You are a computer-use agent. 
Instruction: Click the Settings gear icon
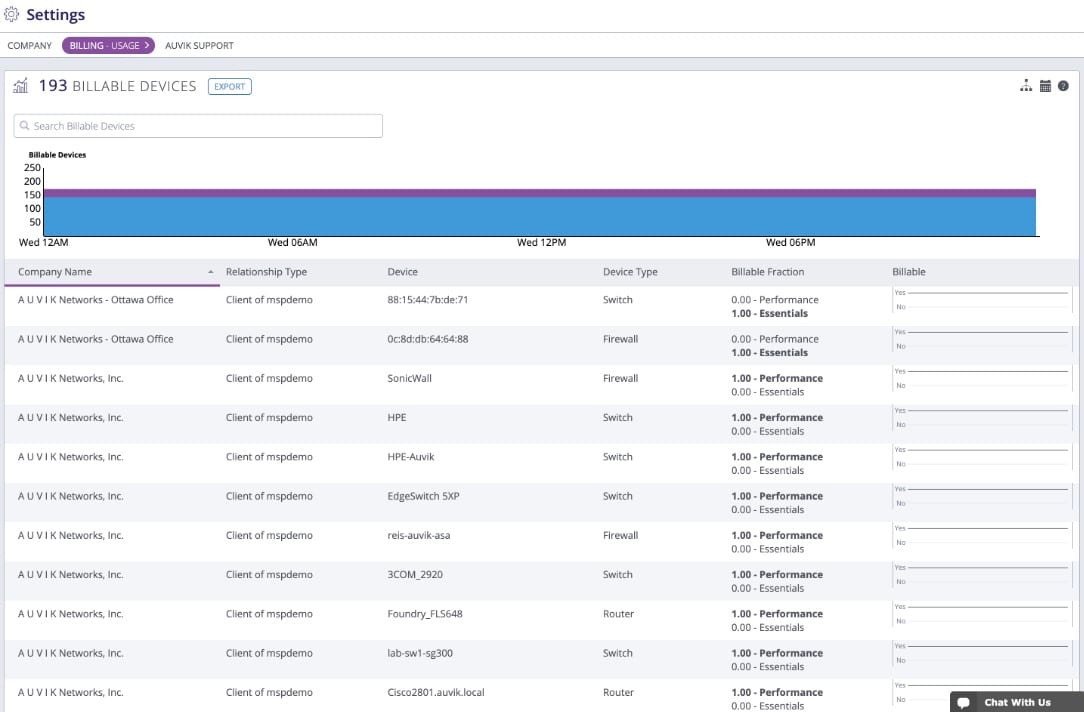click(x=12, y=14)
